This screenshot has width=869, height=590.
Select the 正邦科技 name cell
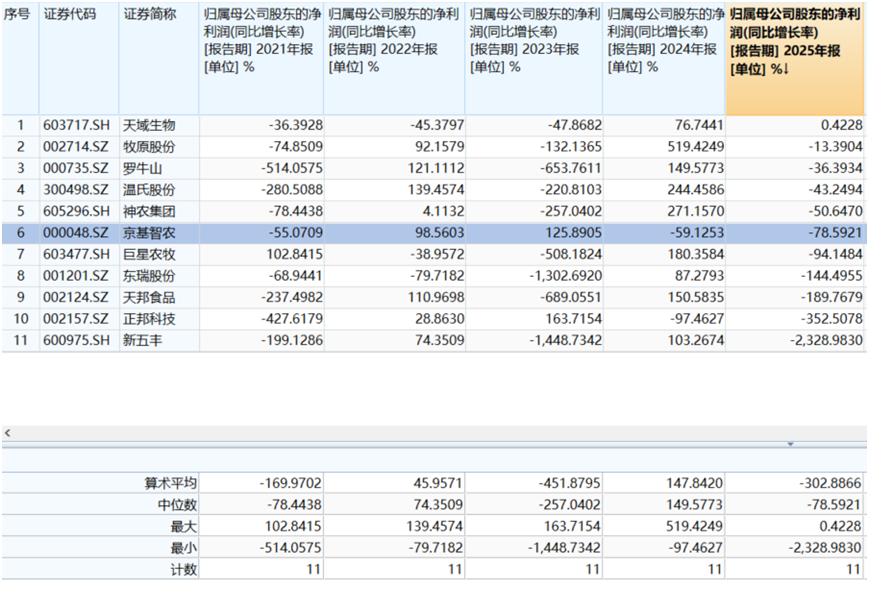149,319
